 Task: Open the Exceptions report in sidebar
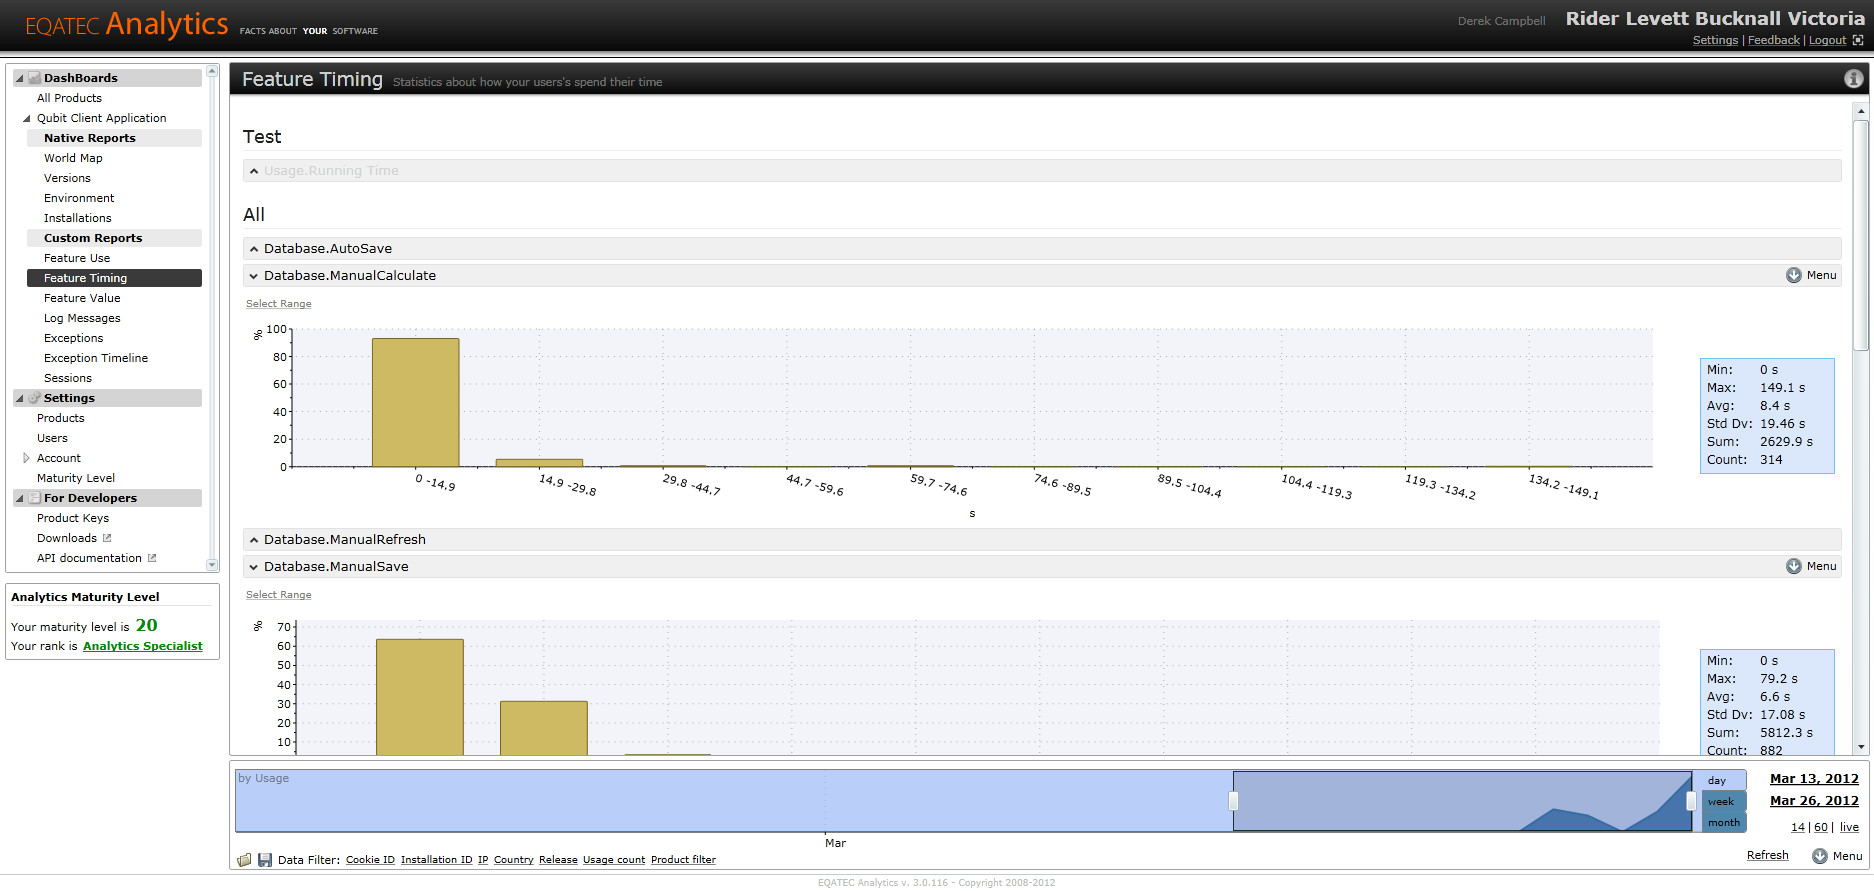pos(73,338)
